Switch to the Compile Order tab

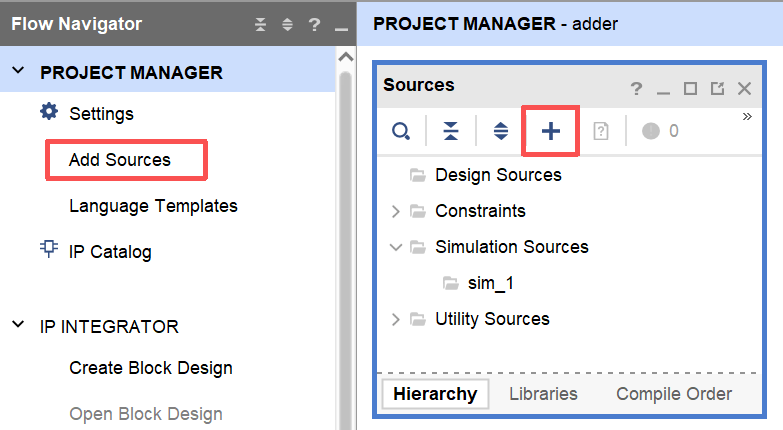tap(673, 394)
